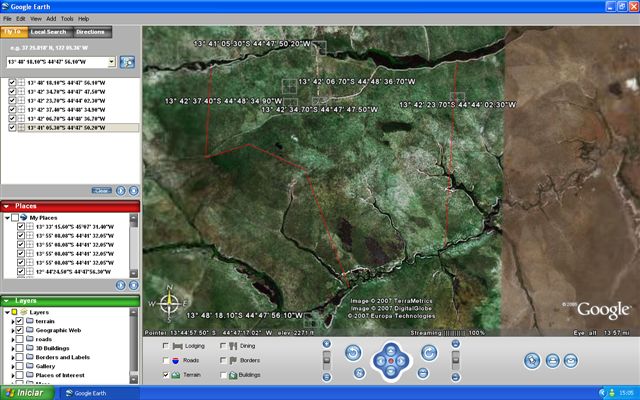This screenshot has width=640, height=400.
Task: Click the play tour button in search panel
Action: click(120, 191)
